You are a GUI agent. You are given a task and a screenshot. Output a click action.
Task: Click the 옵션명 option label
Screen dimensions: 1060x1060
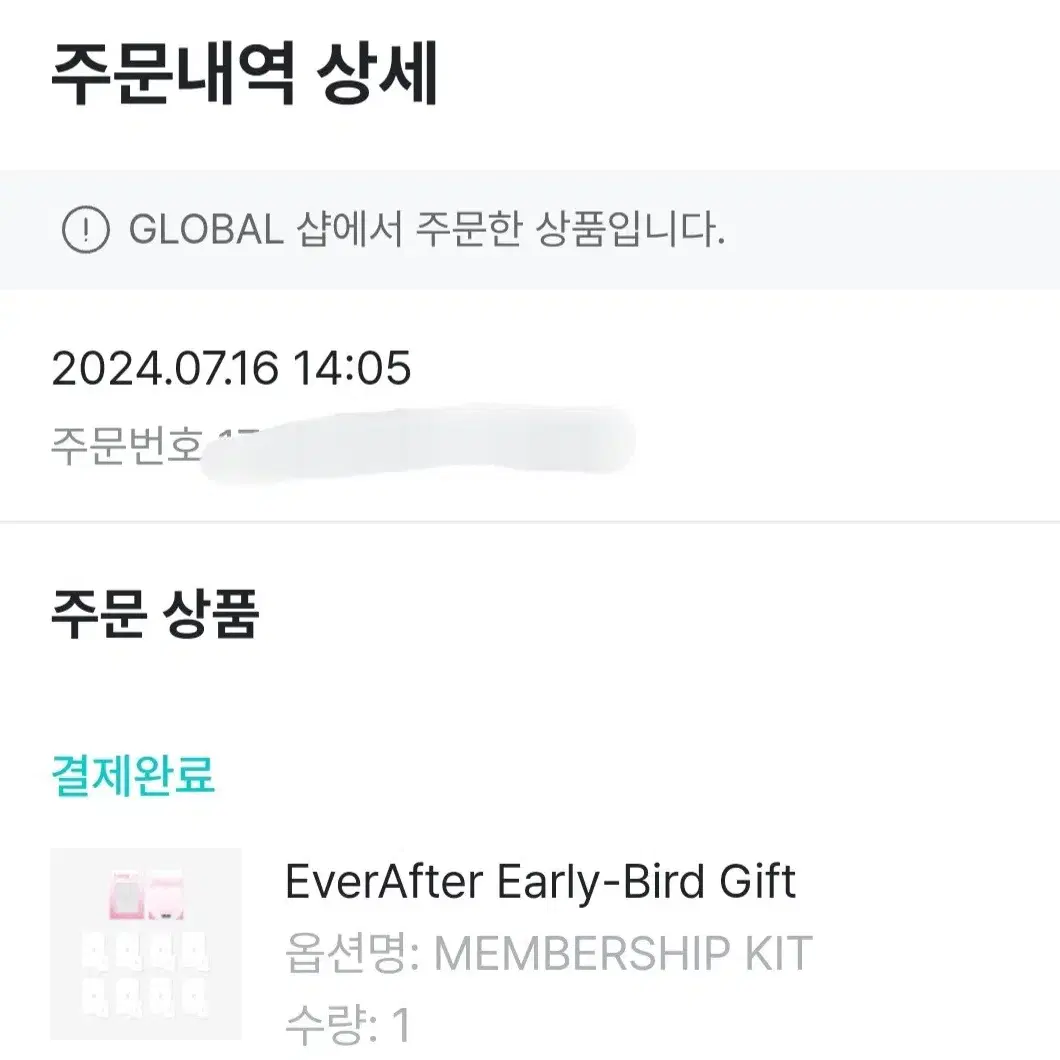pyautogui.click(x=352, y=953)
